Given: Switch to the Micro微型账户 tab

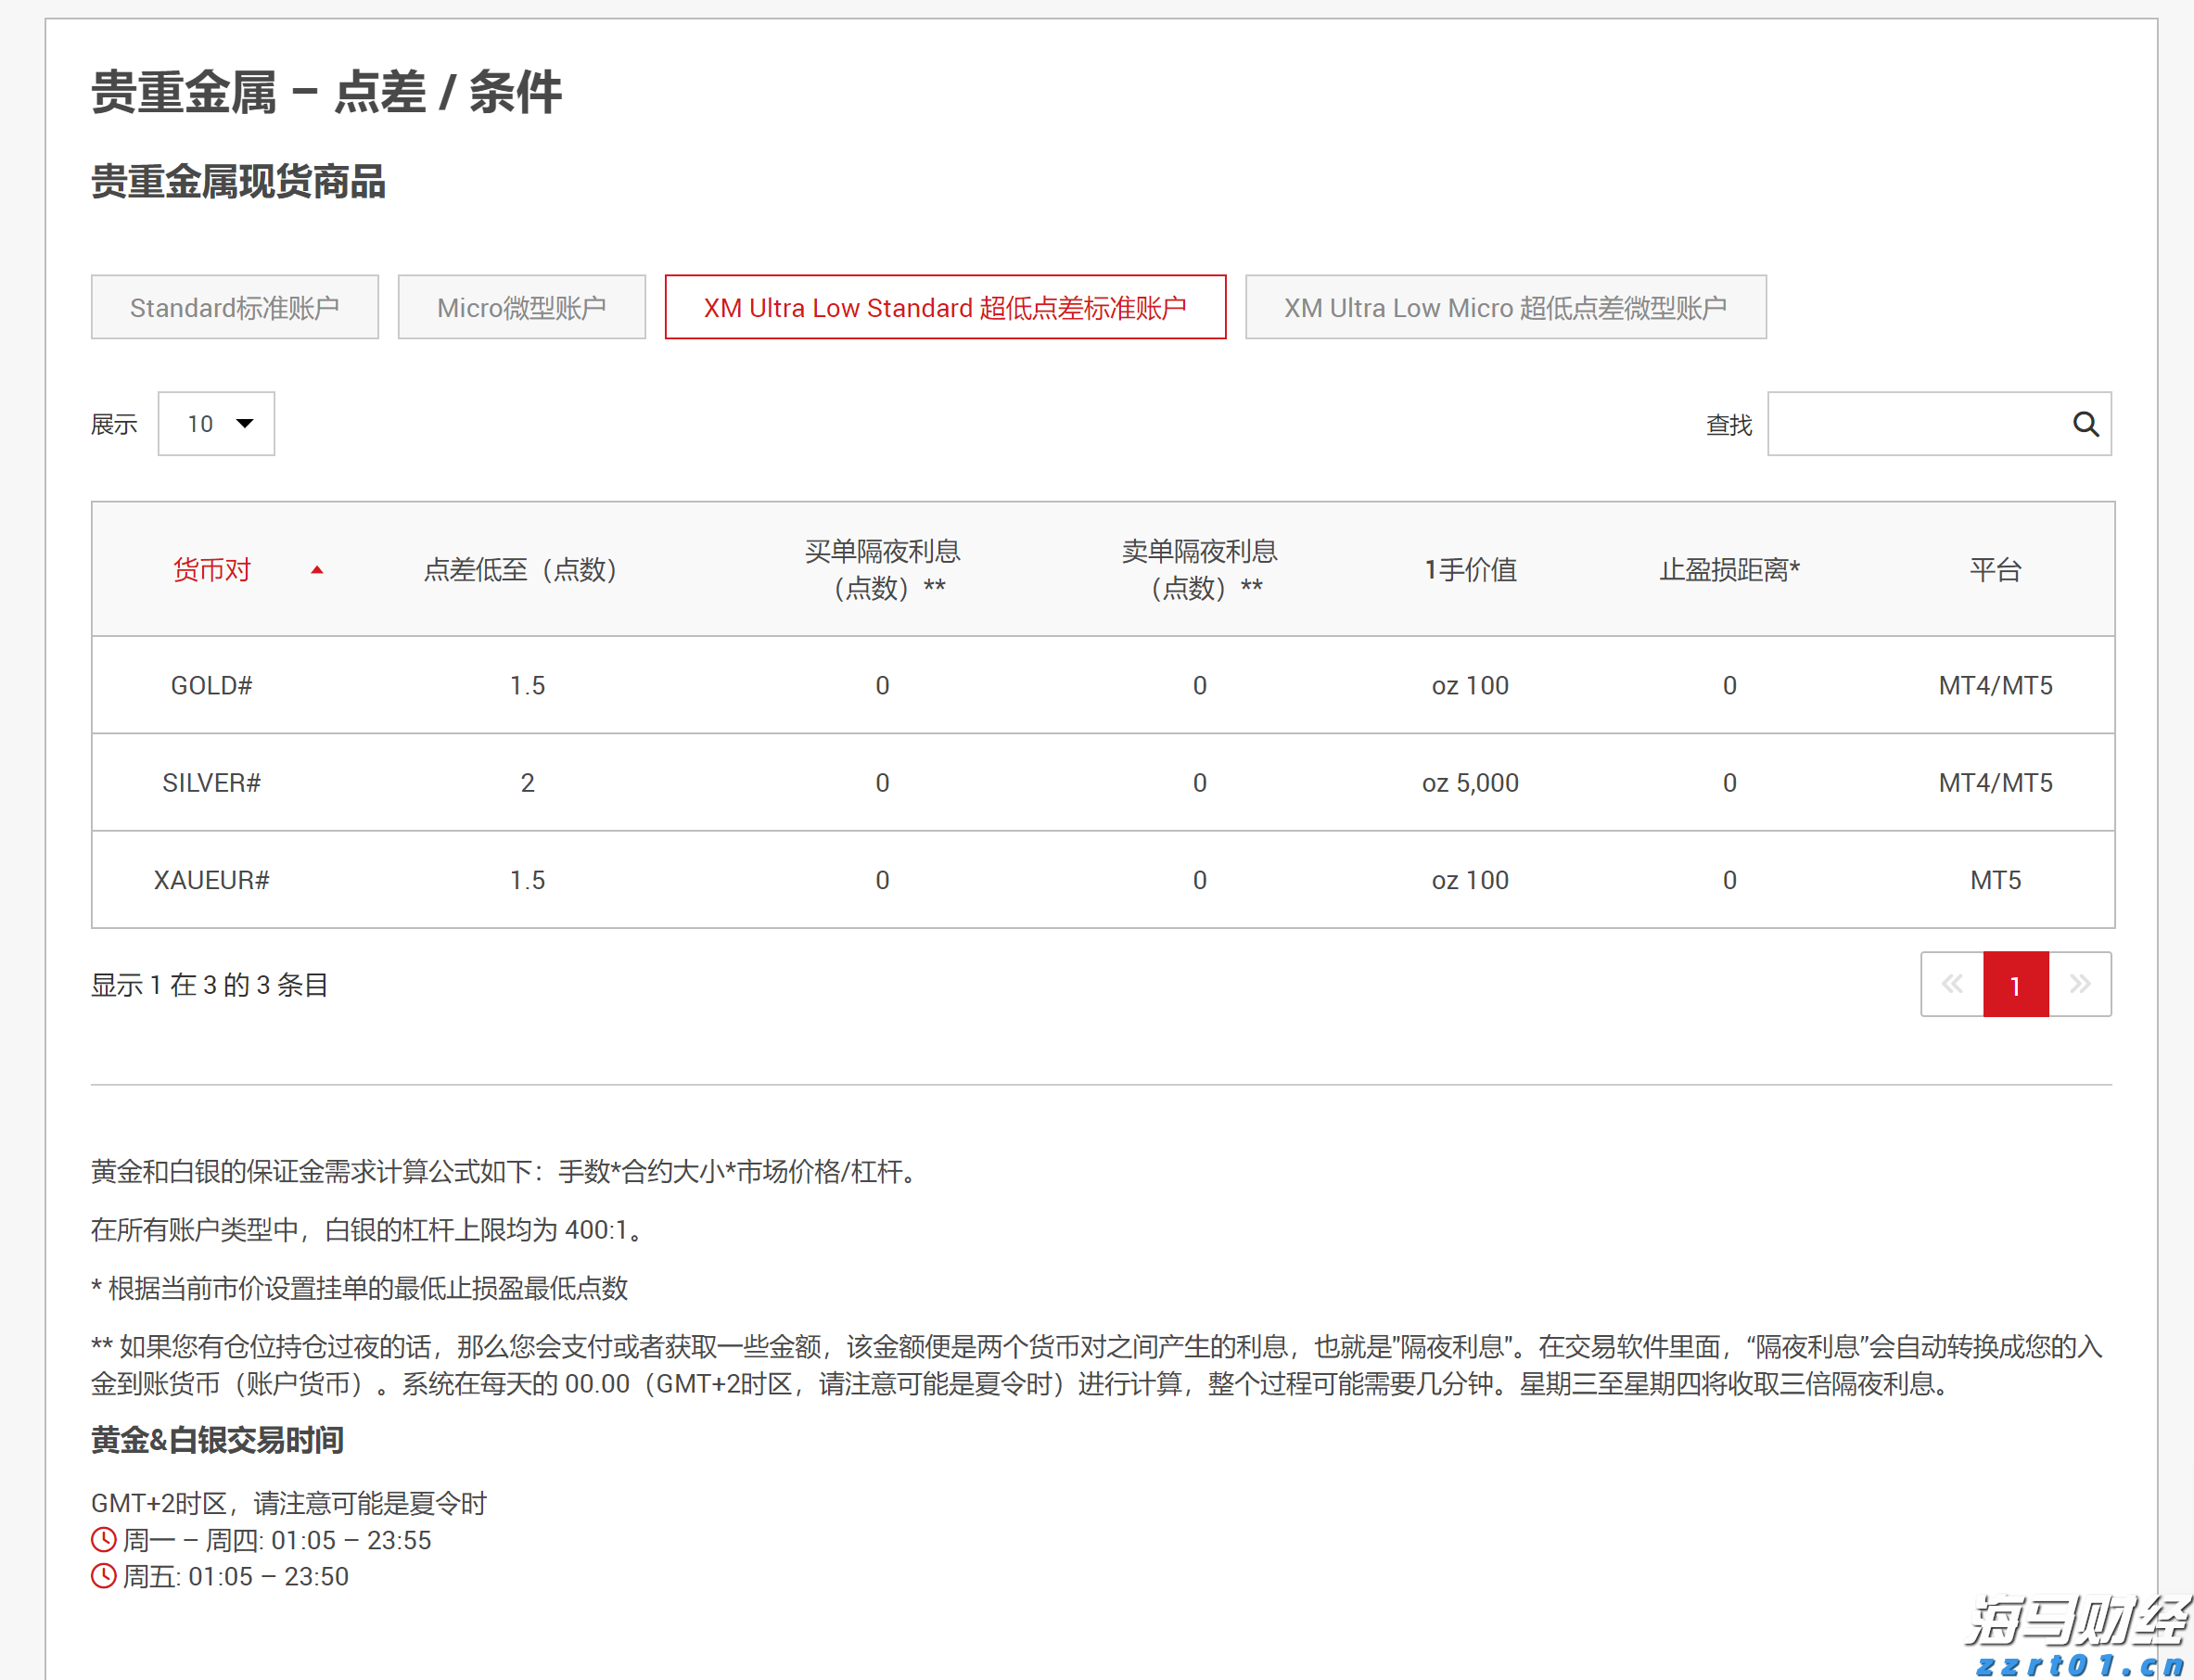Looking at the screenshot, I should 521,307.
